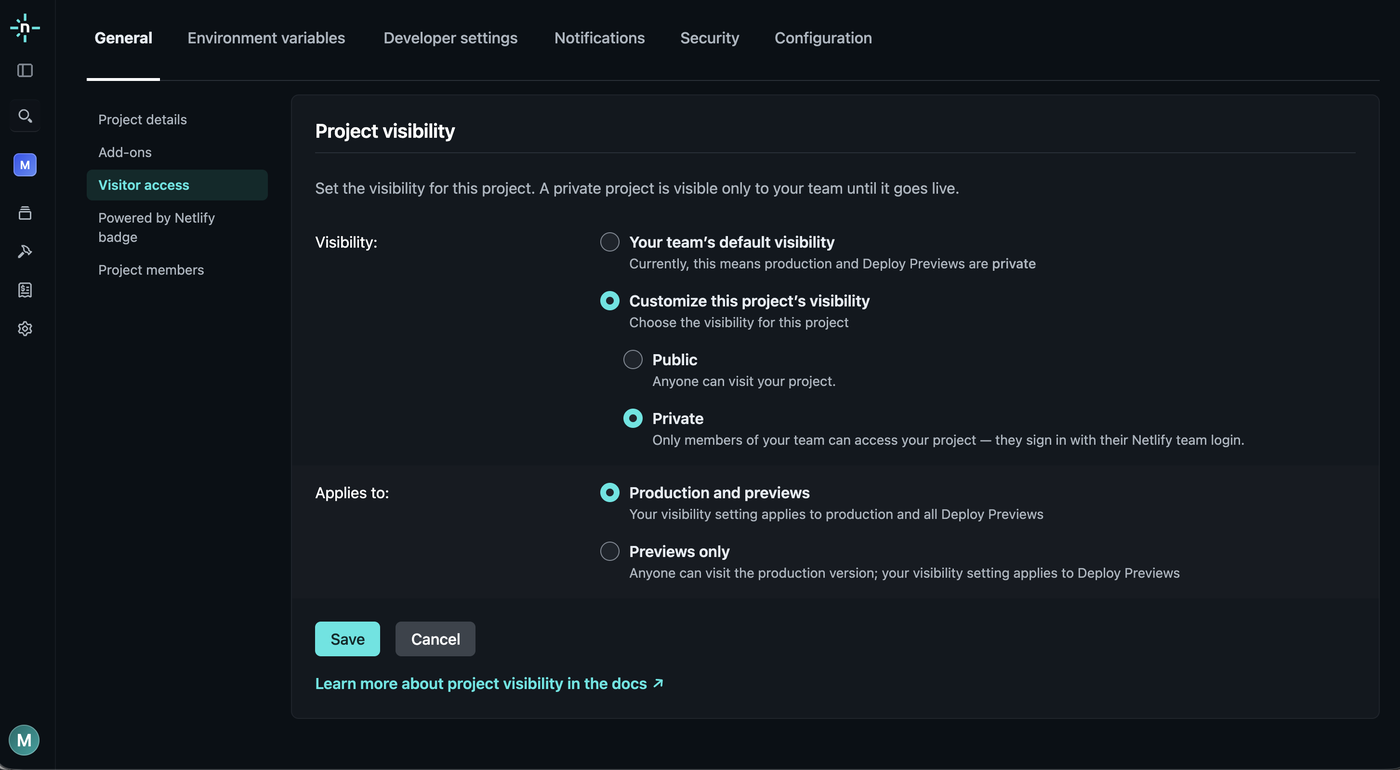This screenshot has width=1400, height=770.
Task: Open the project visibility docs link
Action: 489,684
